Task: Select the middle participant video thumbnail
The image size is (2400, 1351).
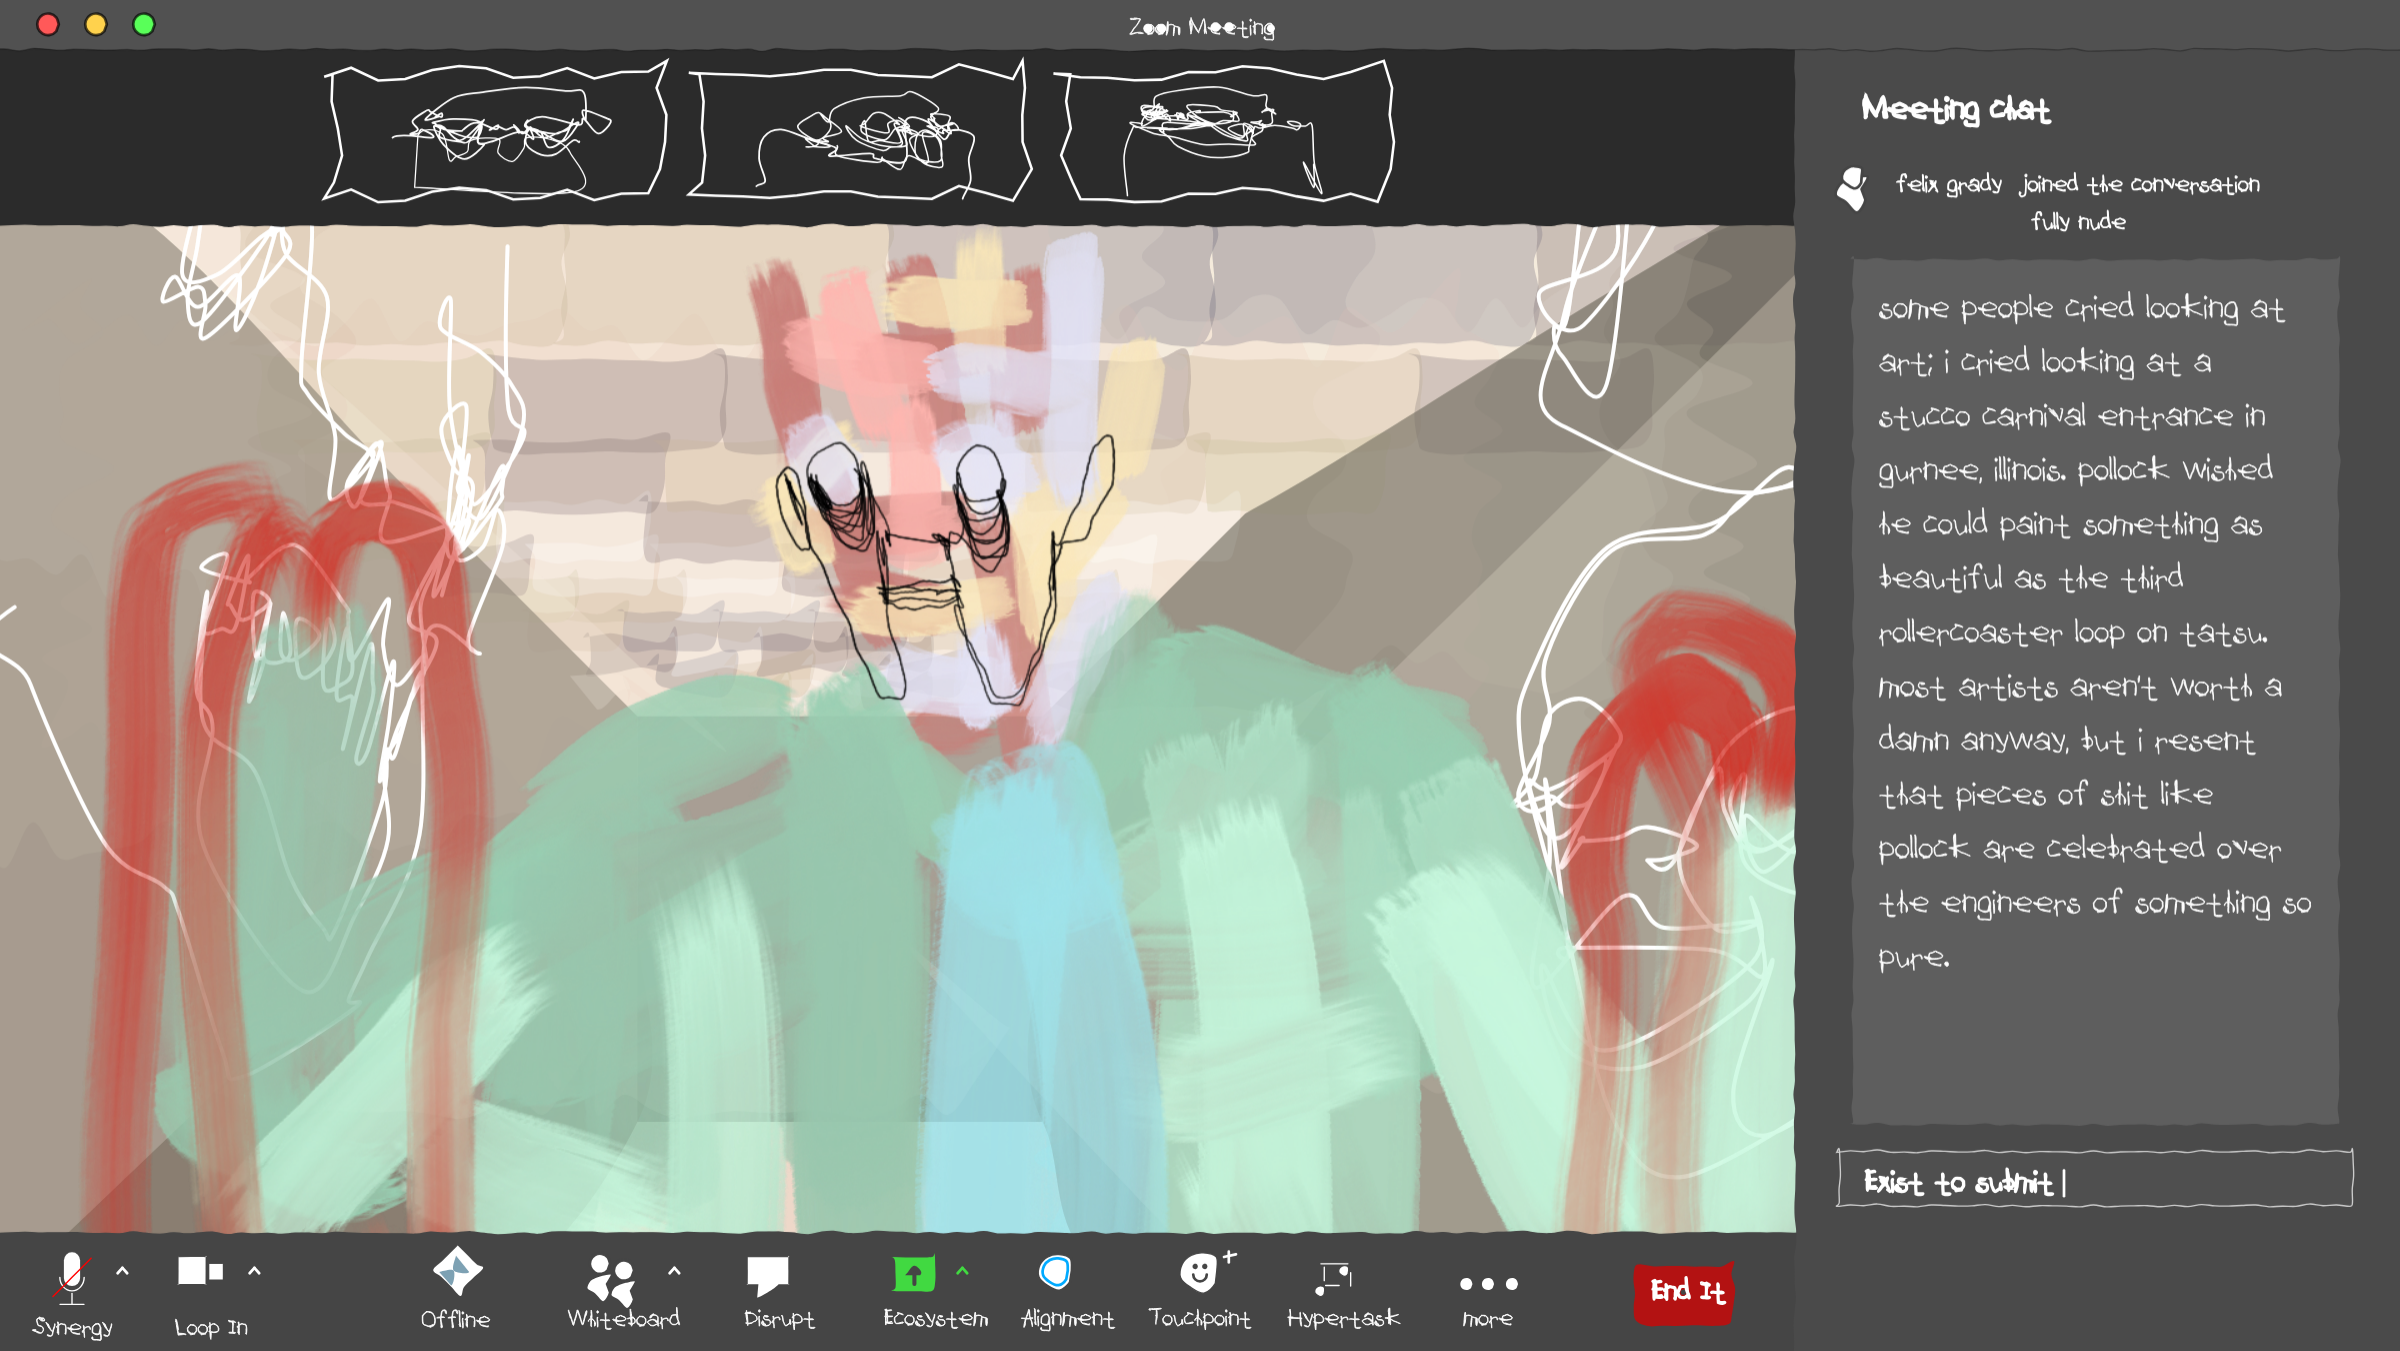Action: (860, 133)
